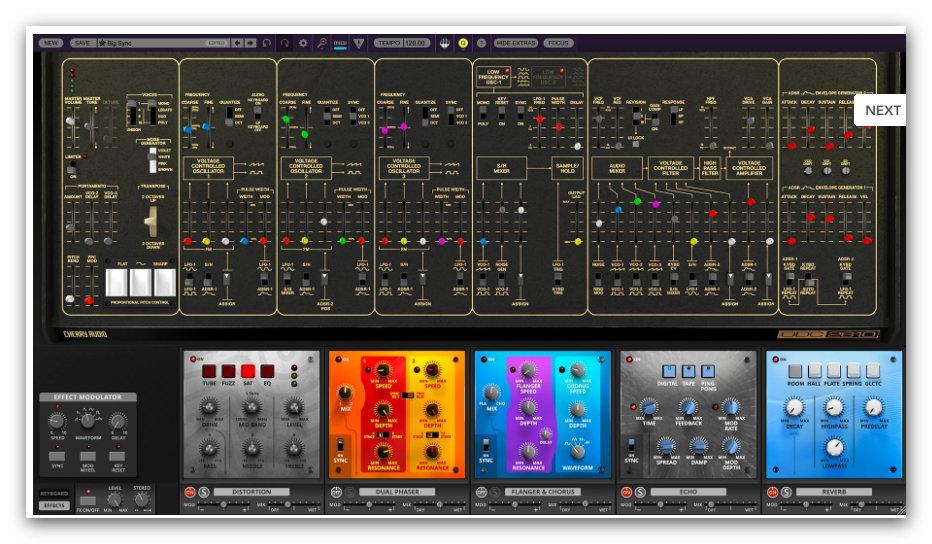Switch to the KEYBOARD tab
This screenshot has width=932, height=544.
coord(54,493)
